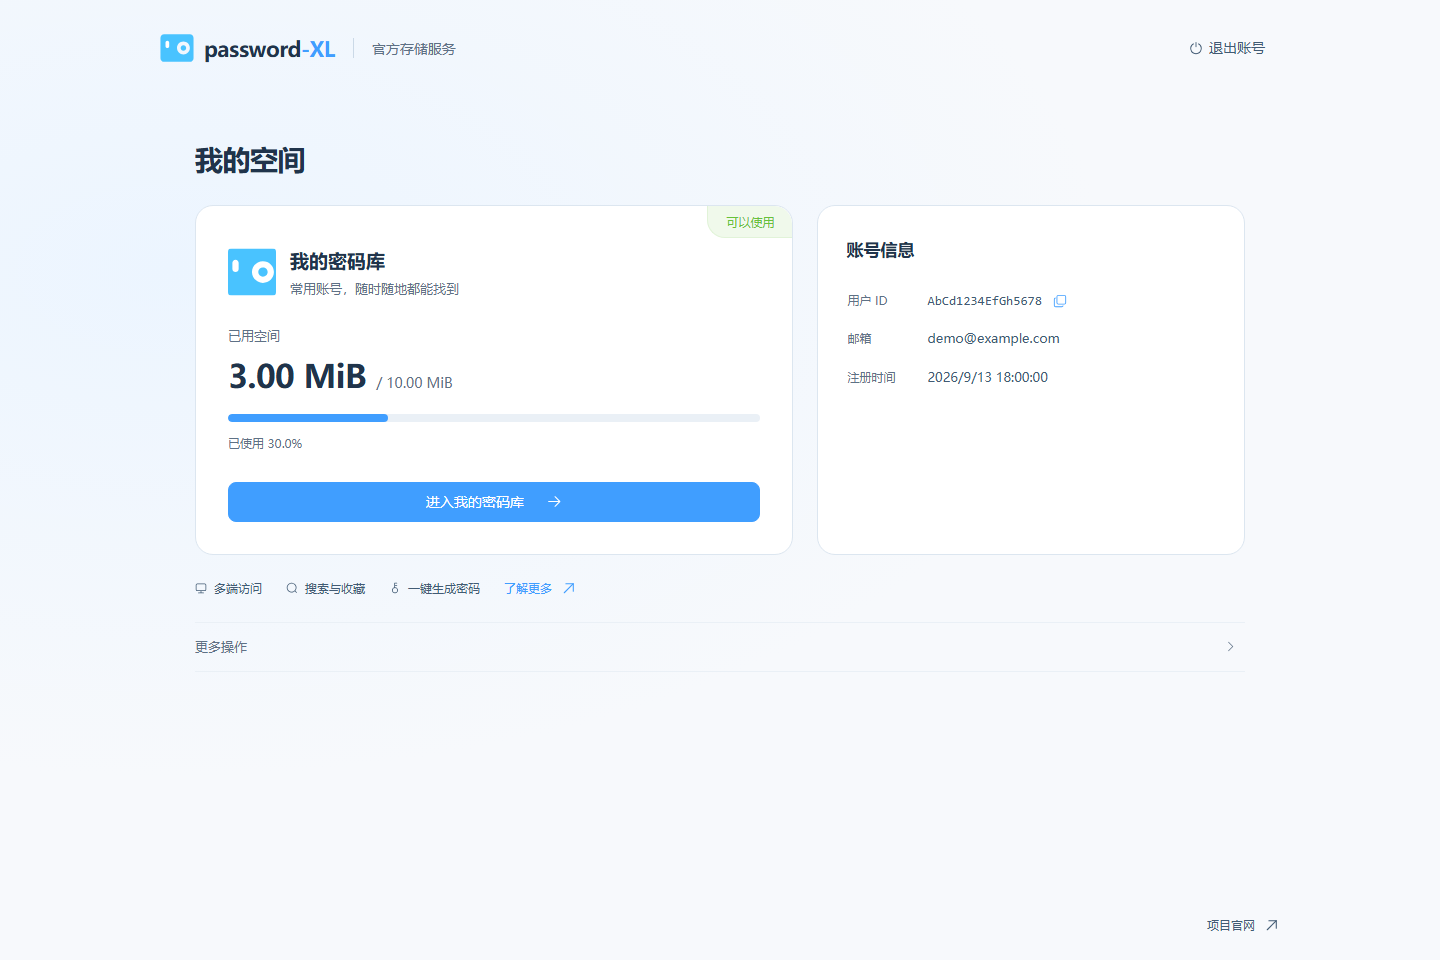This screenshot has width=1440, height=960.
Task: Click the password-XL brand name text
Action: click(270, 49)
